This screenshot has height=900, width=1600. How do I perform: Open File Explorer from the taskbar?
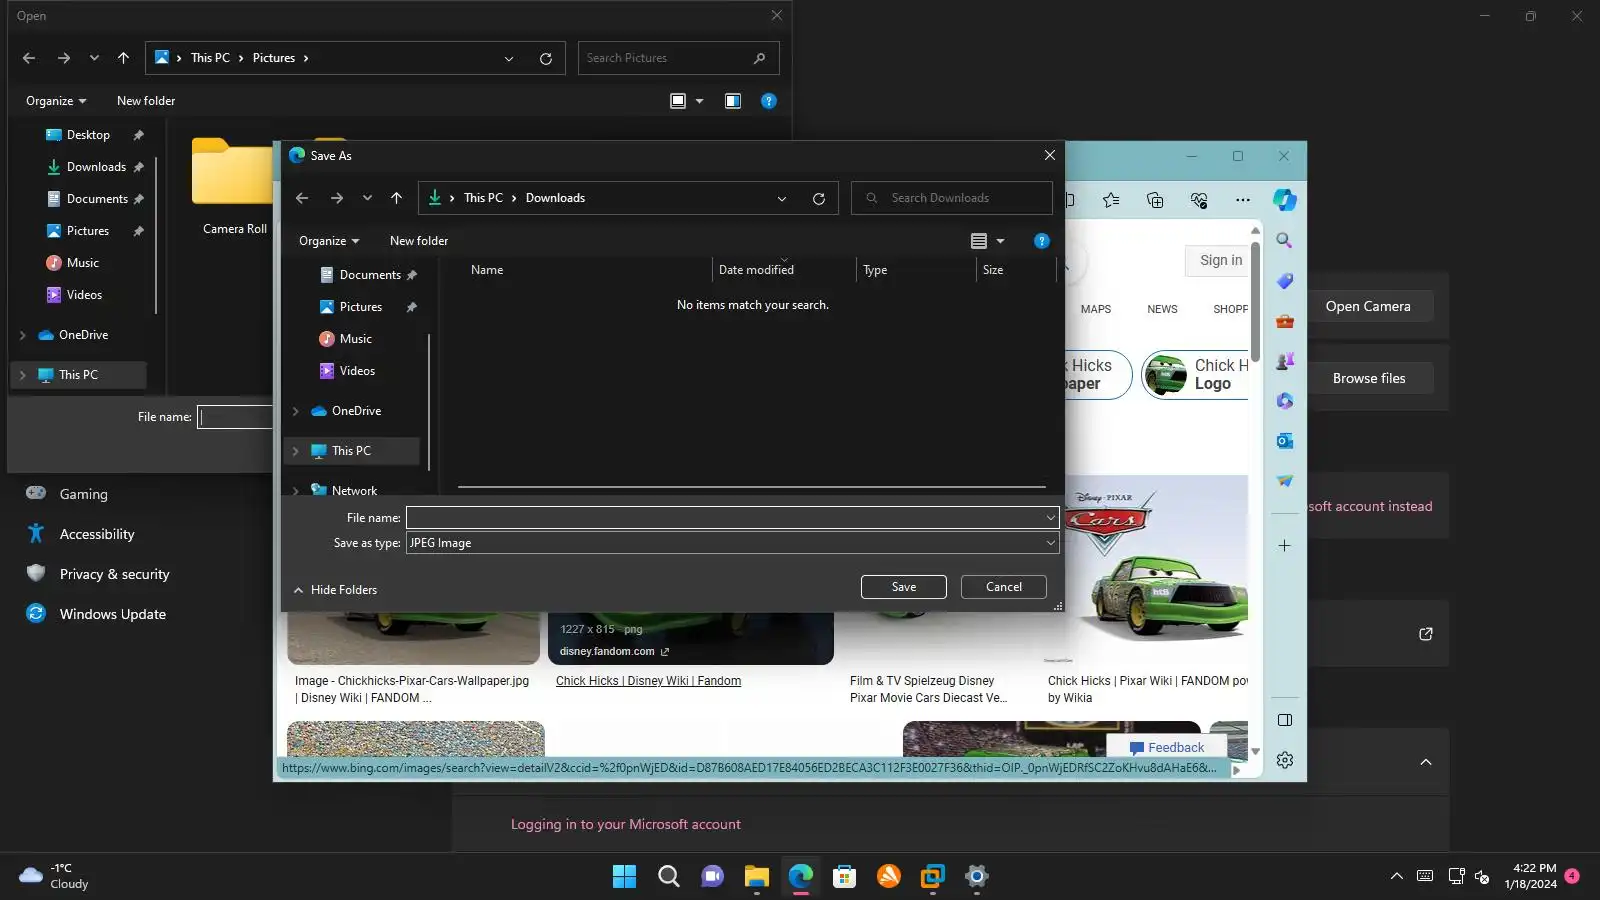[757, 877]
